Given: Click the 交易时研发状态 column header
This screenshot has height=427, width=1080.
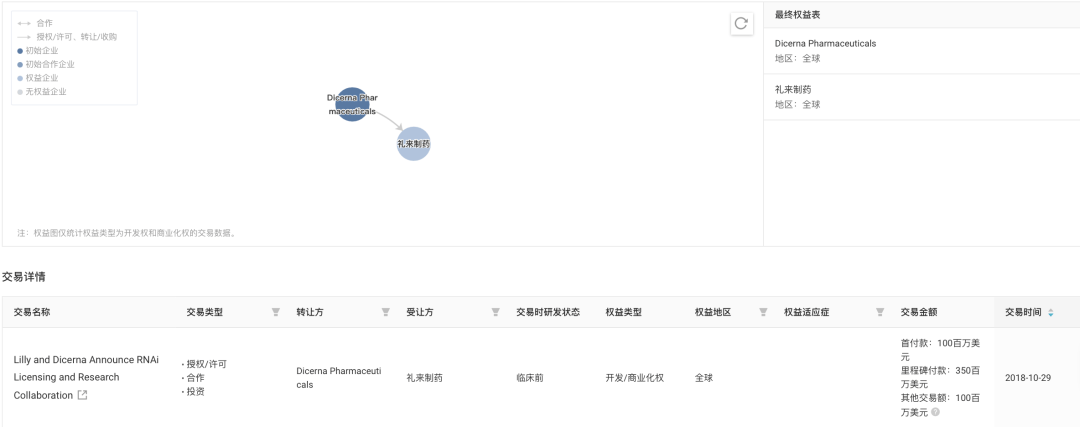Looking at the screenshot, I should [548, 312].
